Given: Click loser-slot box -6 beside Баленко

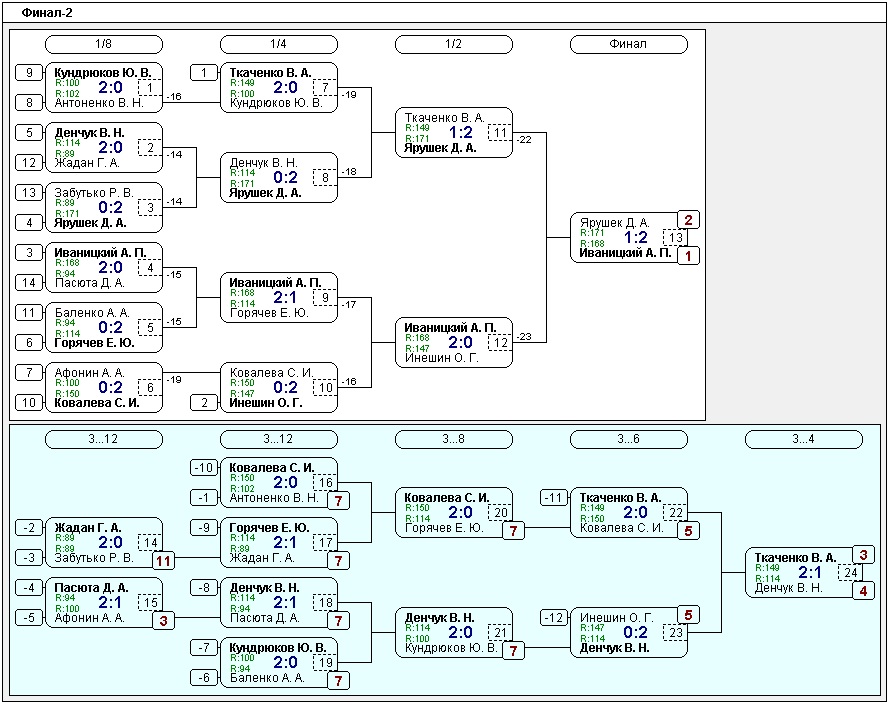Looking at the screenshot, I should point(204,677).
